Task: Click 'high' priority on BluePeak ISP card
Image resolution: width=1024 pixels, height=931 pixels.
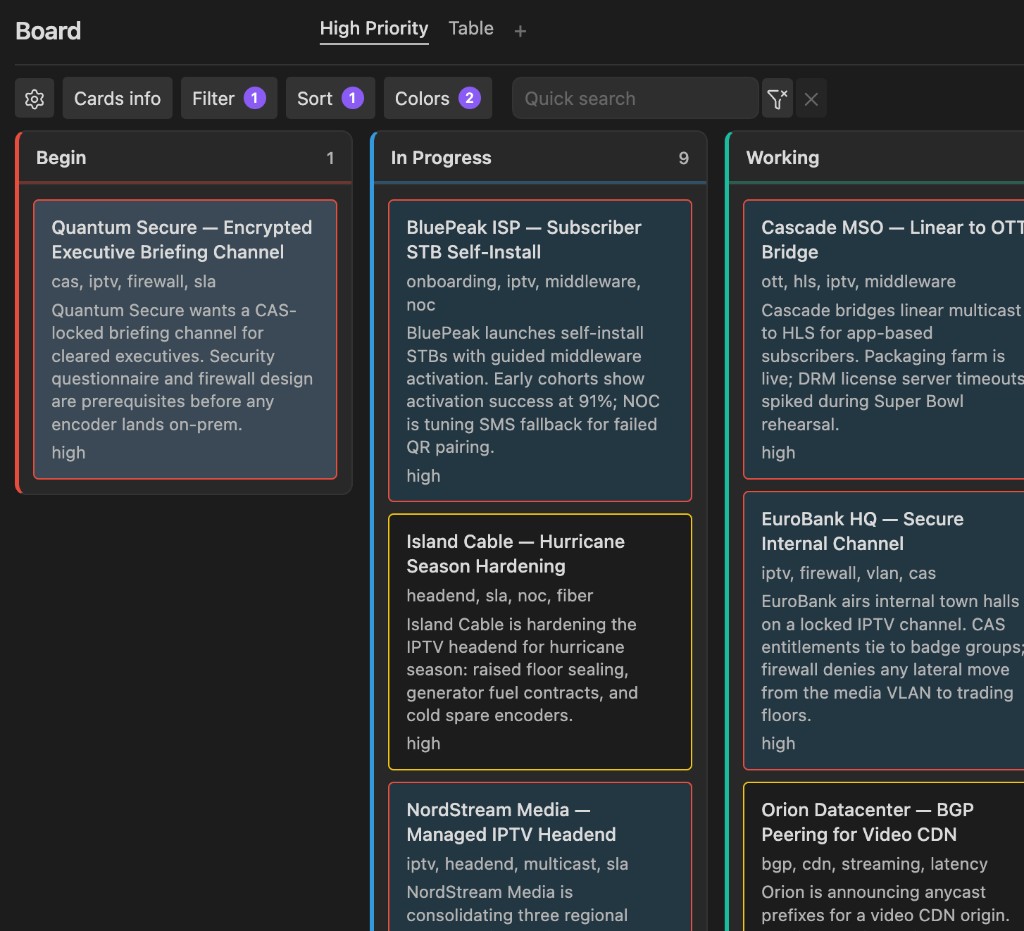Action: tap(423, 476)
